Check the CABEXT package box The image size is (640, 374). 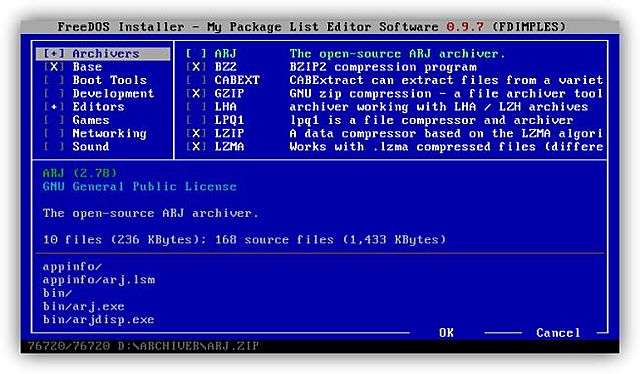(x=196, y=80)
